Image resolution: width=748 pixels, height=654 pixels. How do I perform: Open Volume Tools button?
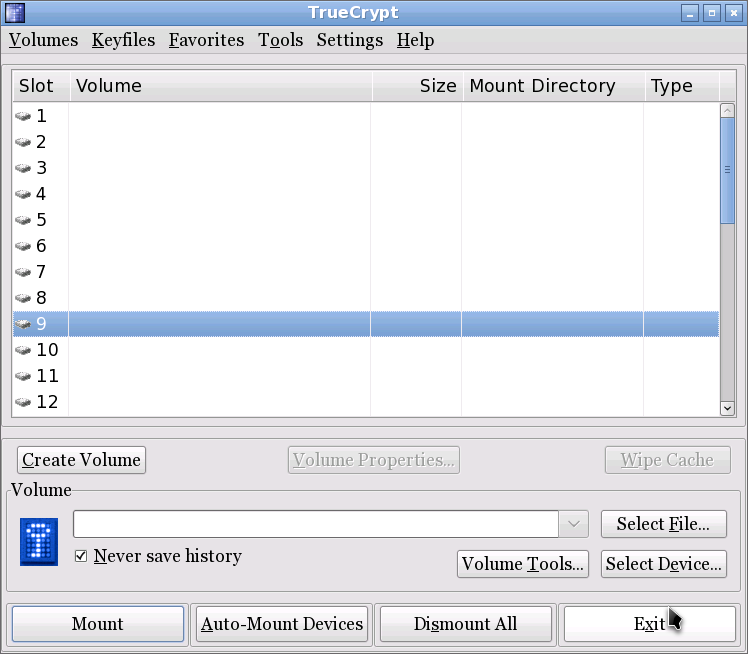(523, 564)
